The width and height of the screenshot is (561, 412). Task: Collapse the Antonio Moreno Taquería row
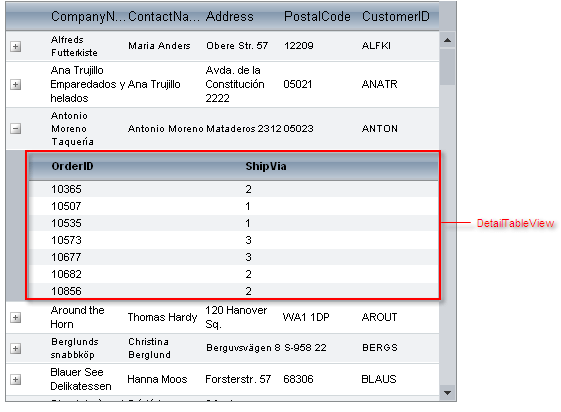click(15, 128)
